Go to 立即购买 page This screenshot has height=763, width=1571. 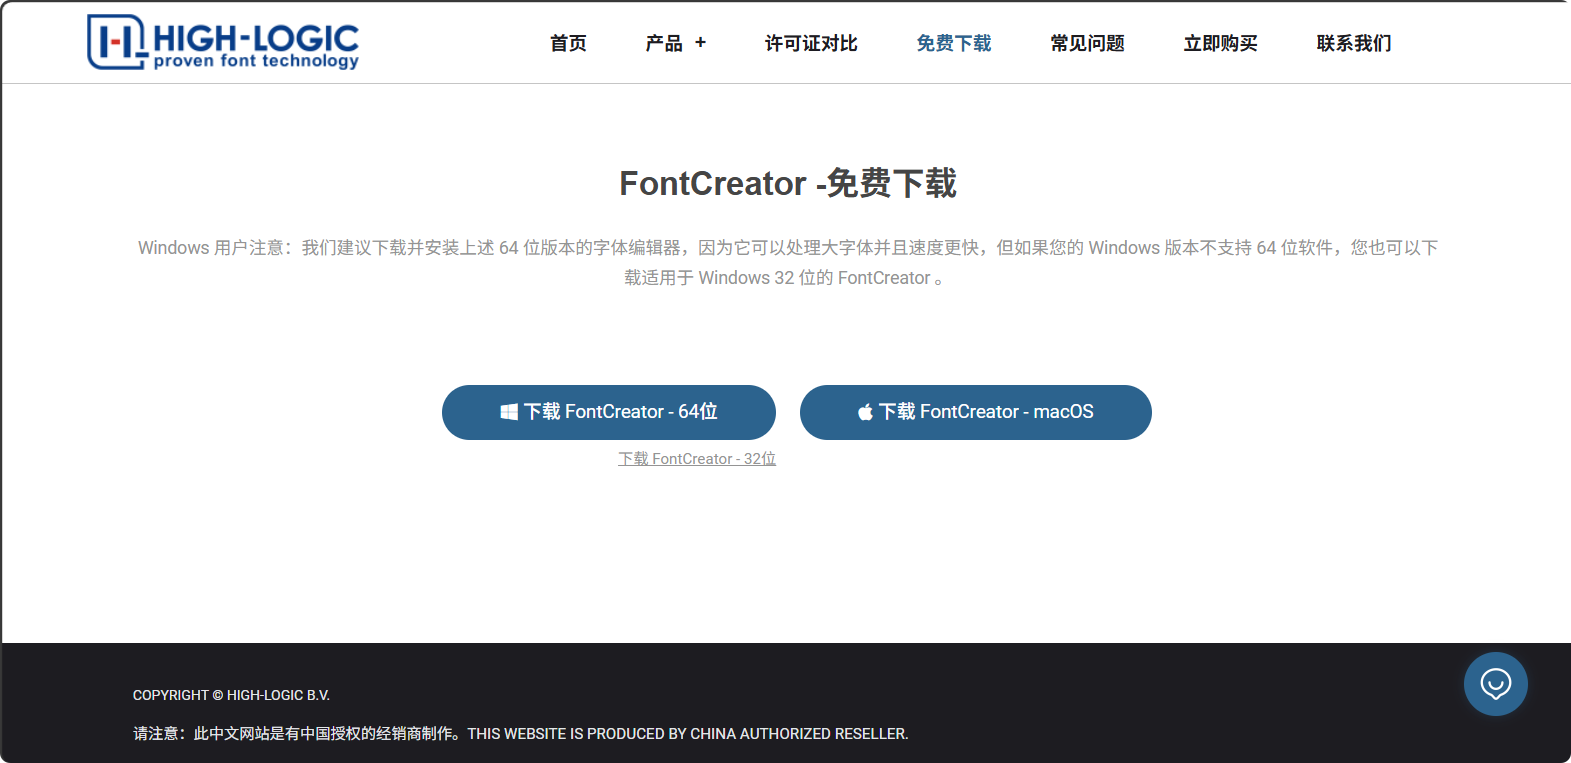pos(1220,43)
